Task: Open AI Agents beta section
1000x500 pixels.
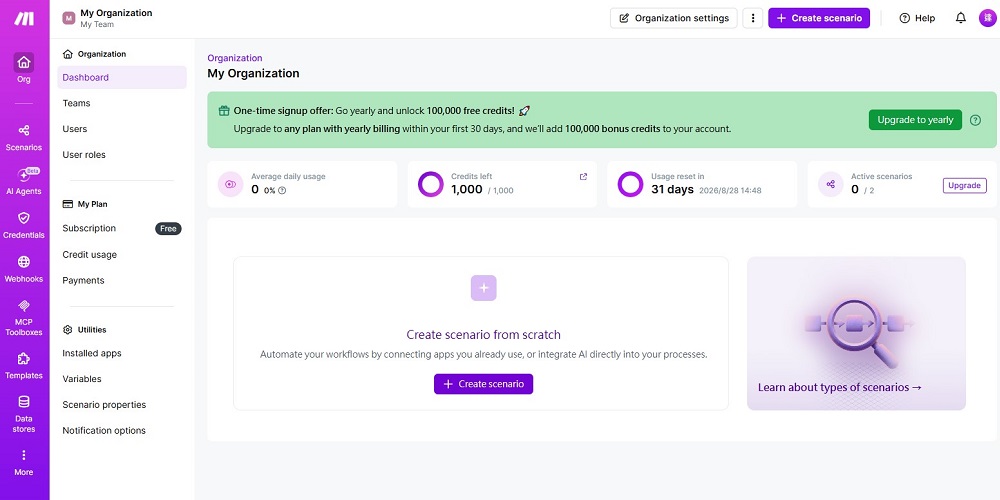Action: point(24,181)
